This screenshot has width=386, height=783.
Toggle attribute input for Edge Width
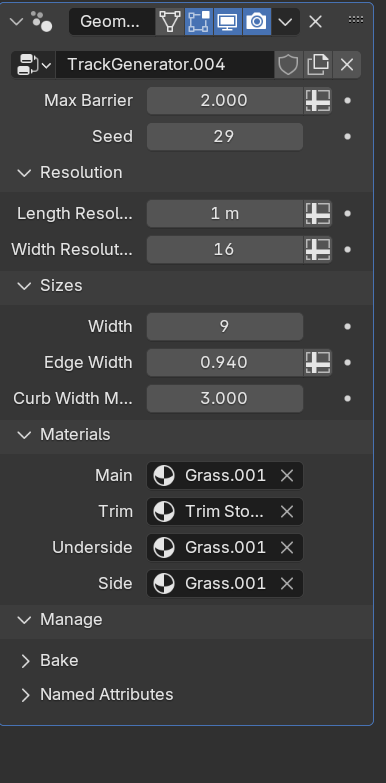coord(318,362)
